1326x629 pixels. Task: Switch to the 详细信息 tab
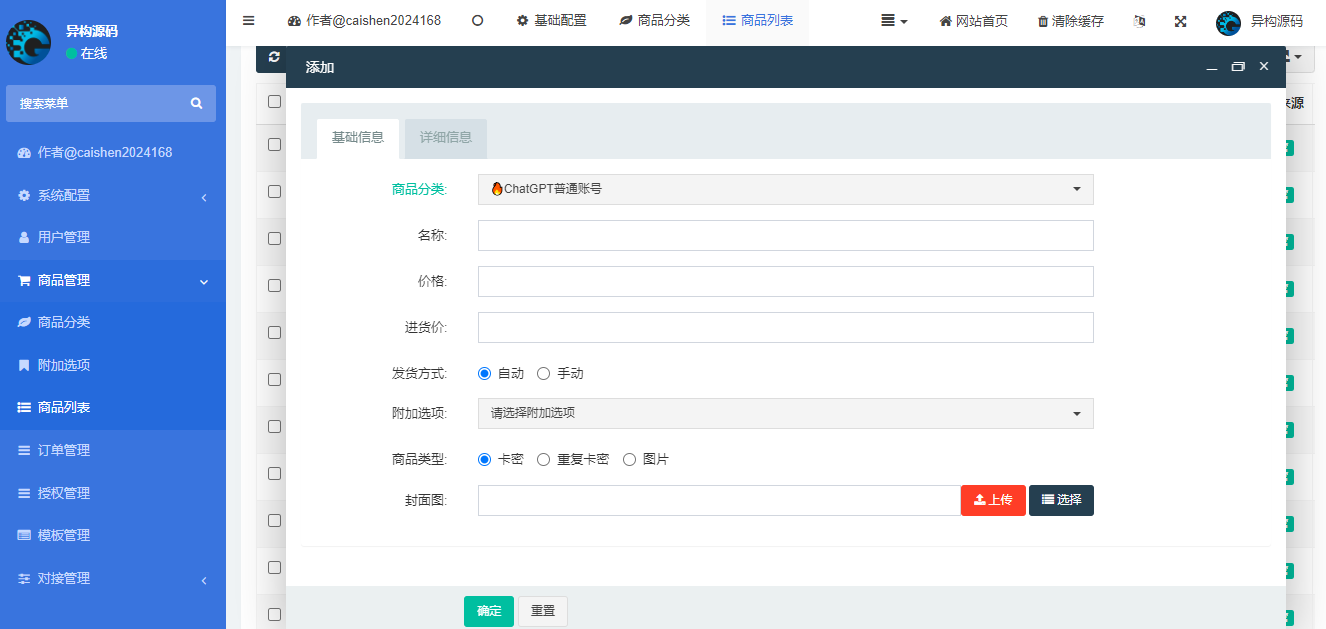click(x=445, y=139)
